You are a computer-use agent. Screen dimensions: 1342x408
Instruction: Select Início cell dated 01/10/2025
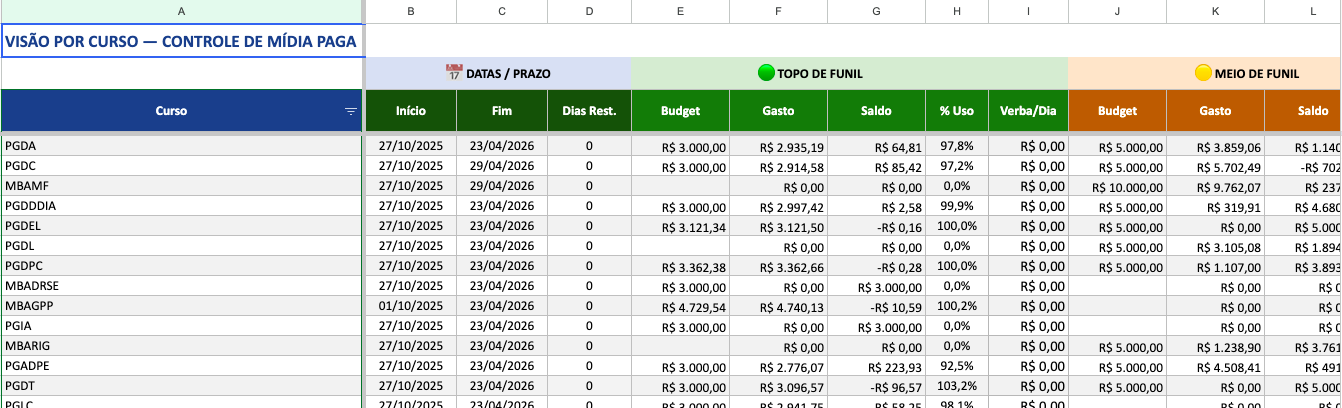point(410,306)
